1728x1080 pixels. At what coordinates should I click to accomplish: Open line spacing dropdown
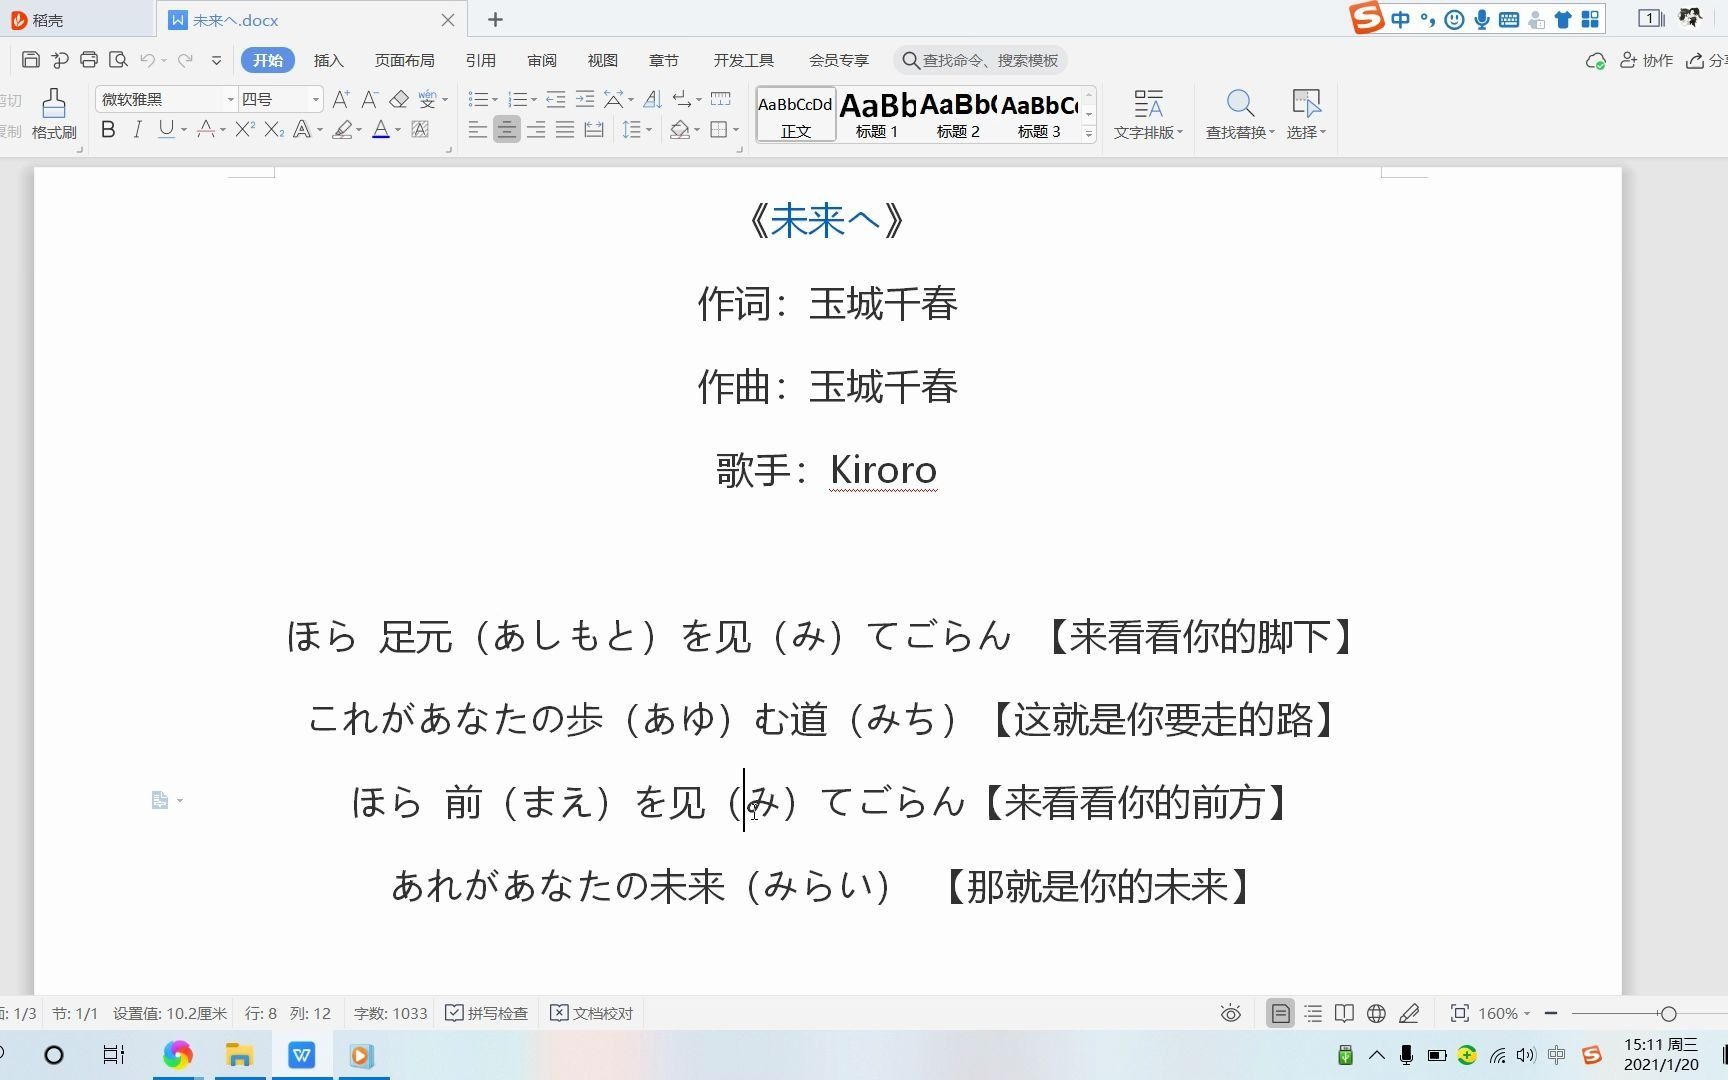[649, 130]
